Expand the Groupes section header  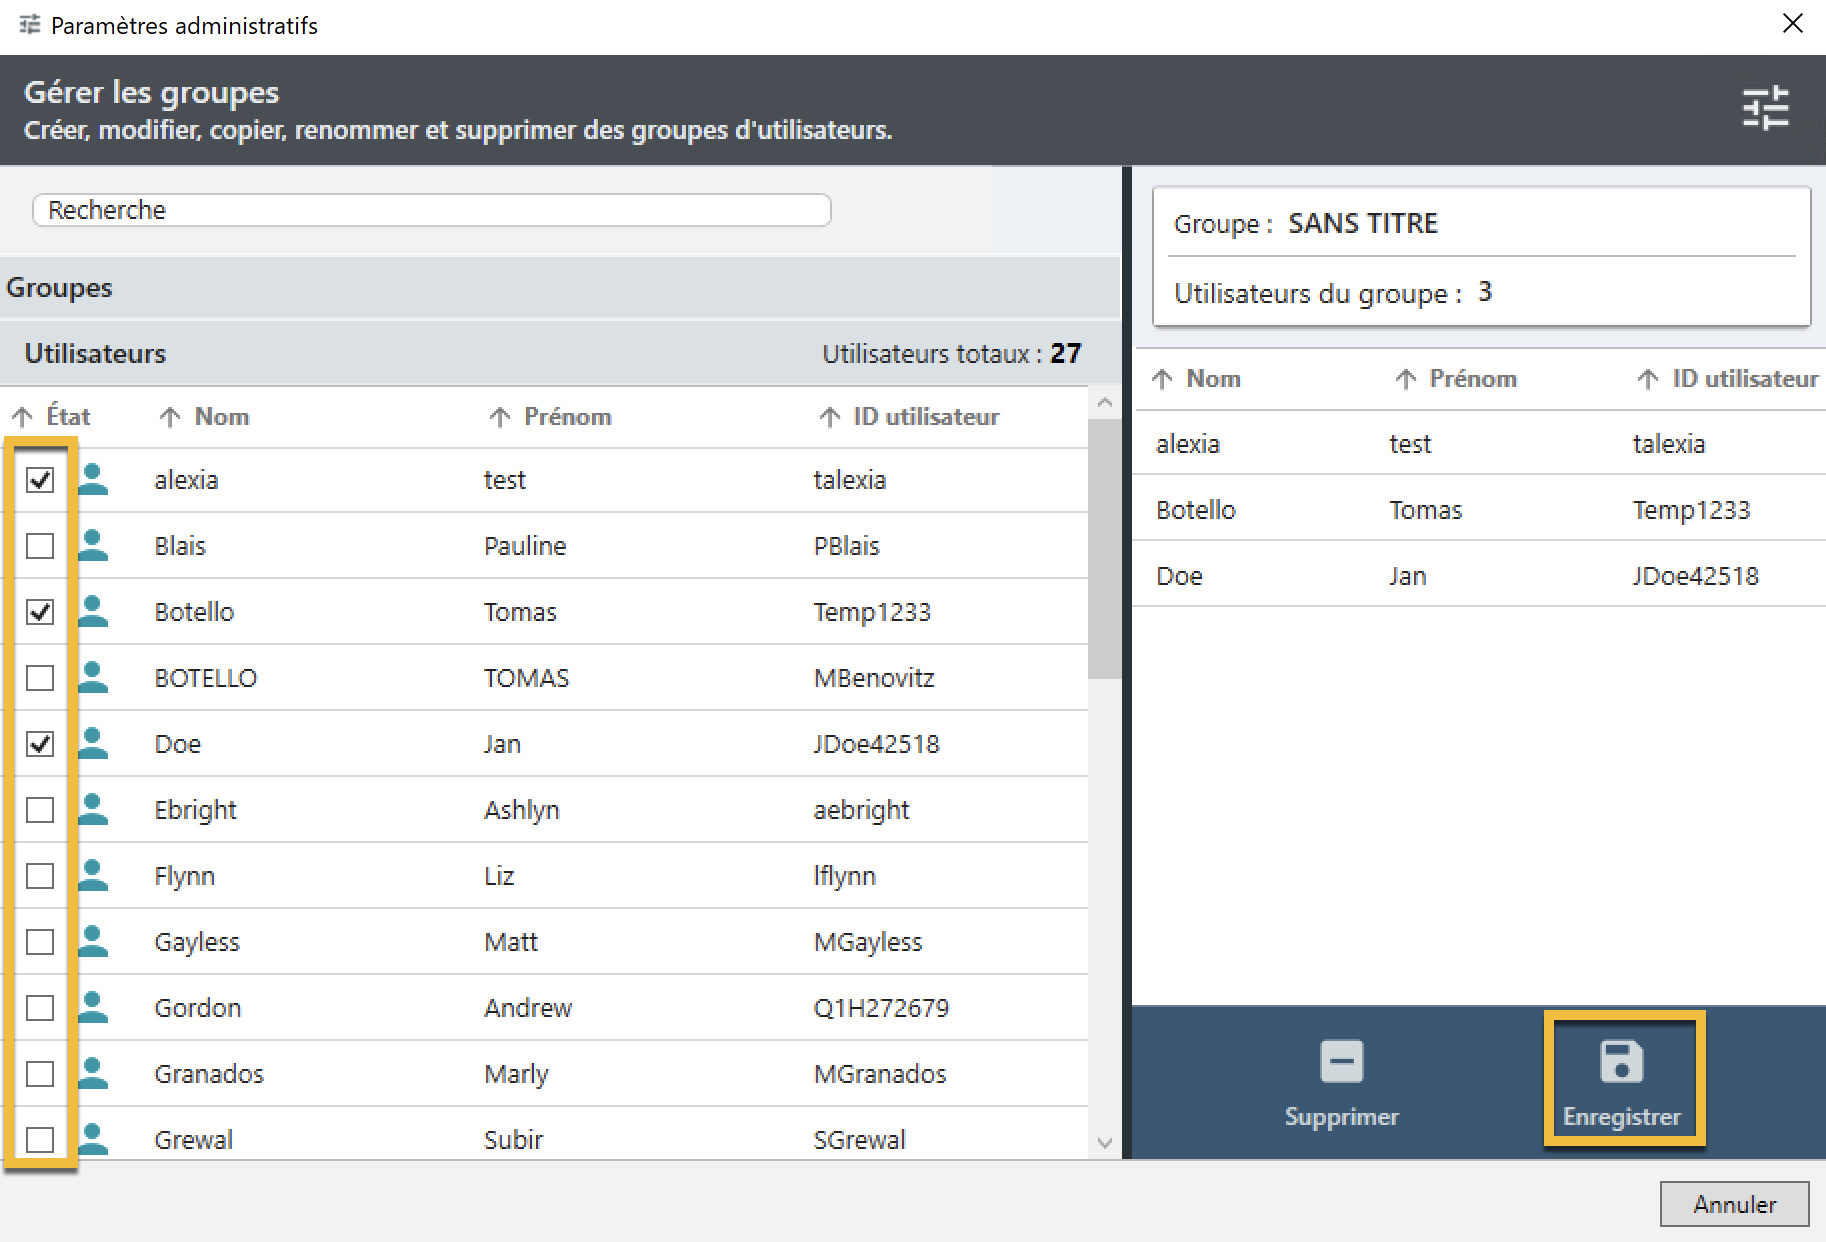coord(60,288)
